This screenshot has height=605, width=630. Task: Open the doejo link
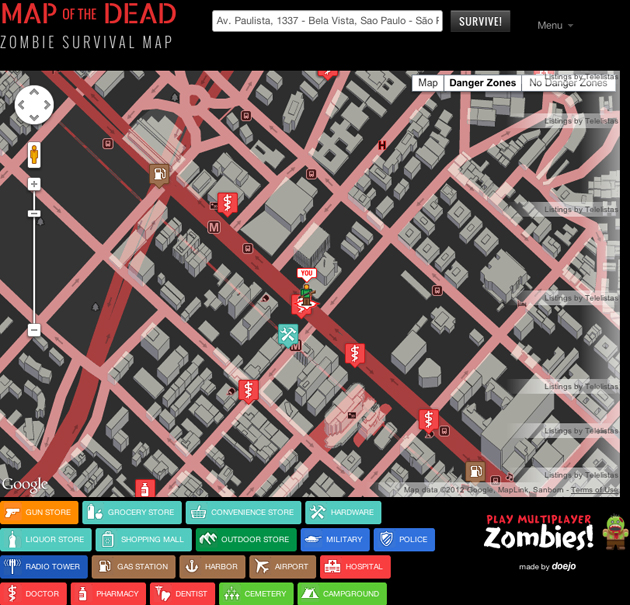pos(563,566)
